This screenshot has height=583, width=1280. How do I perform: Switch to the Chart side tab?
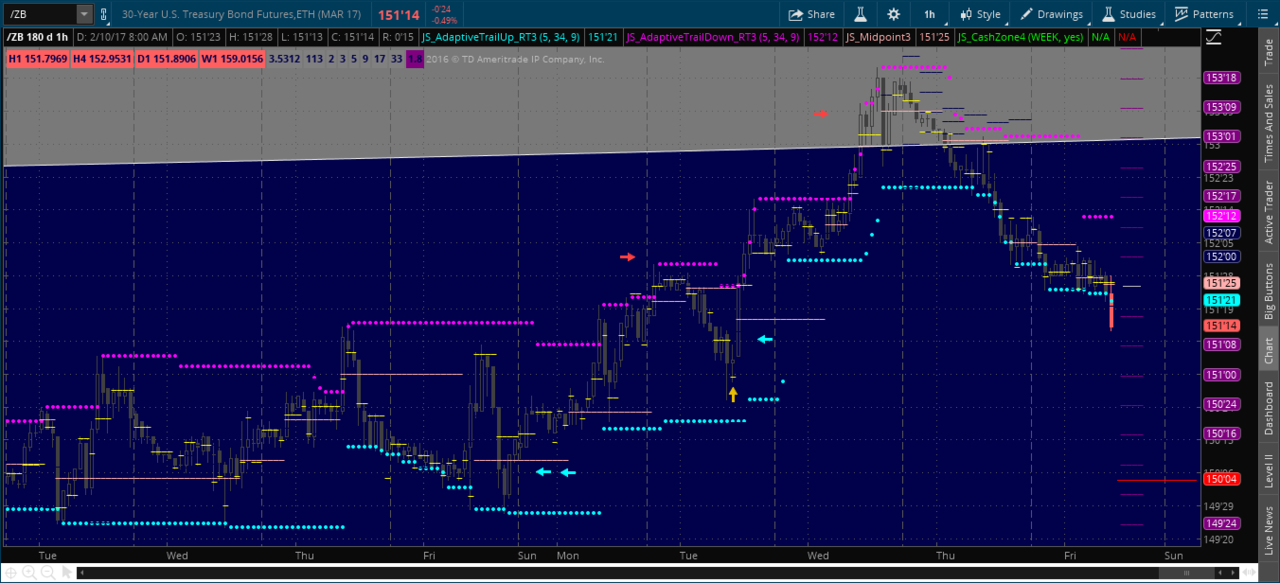click(x=1269, y=350)
